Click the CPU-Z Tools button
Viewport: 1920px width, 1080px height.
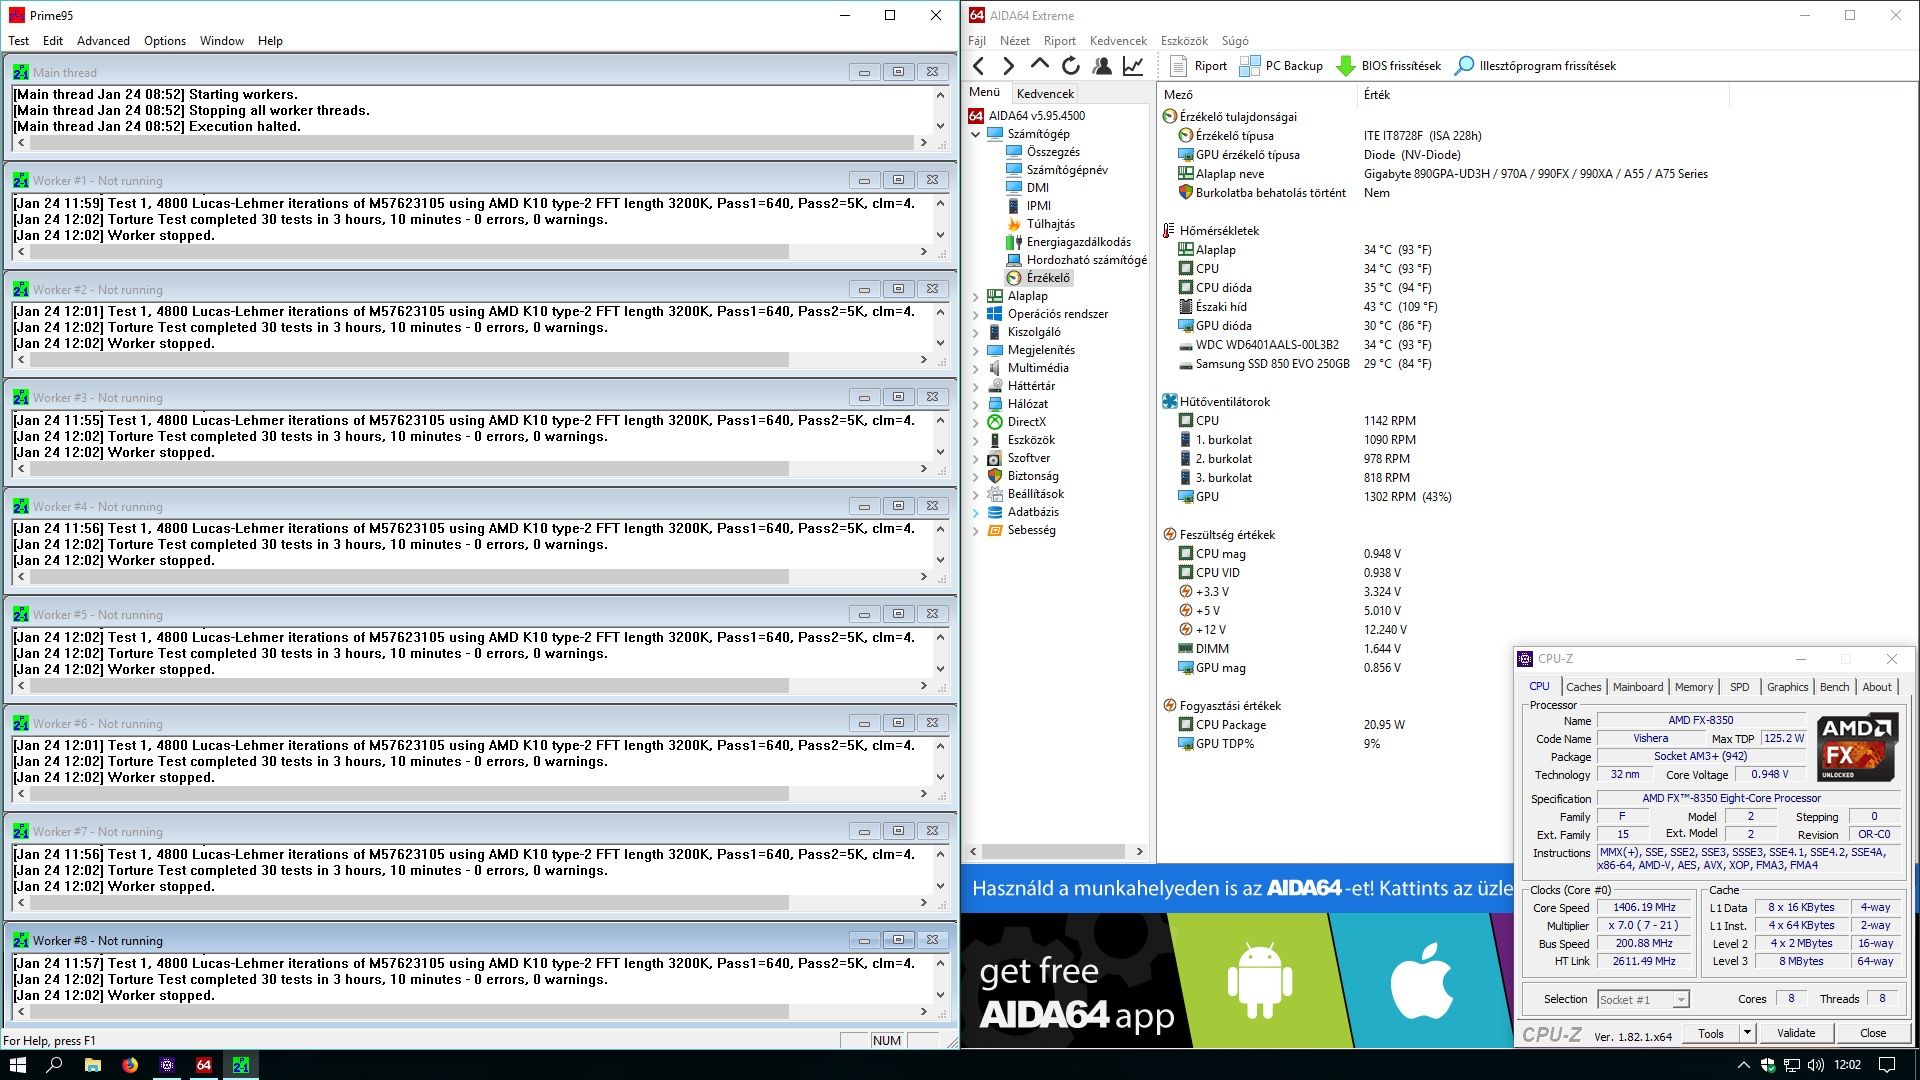pos(1711,1033)
